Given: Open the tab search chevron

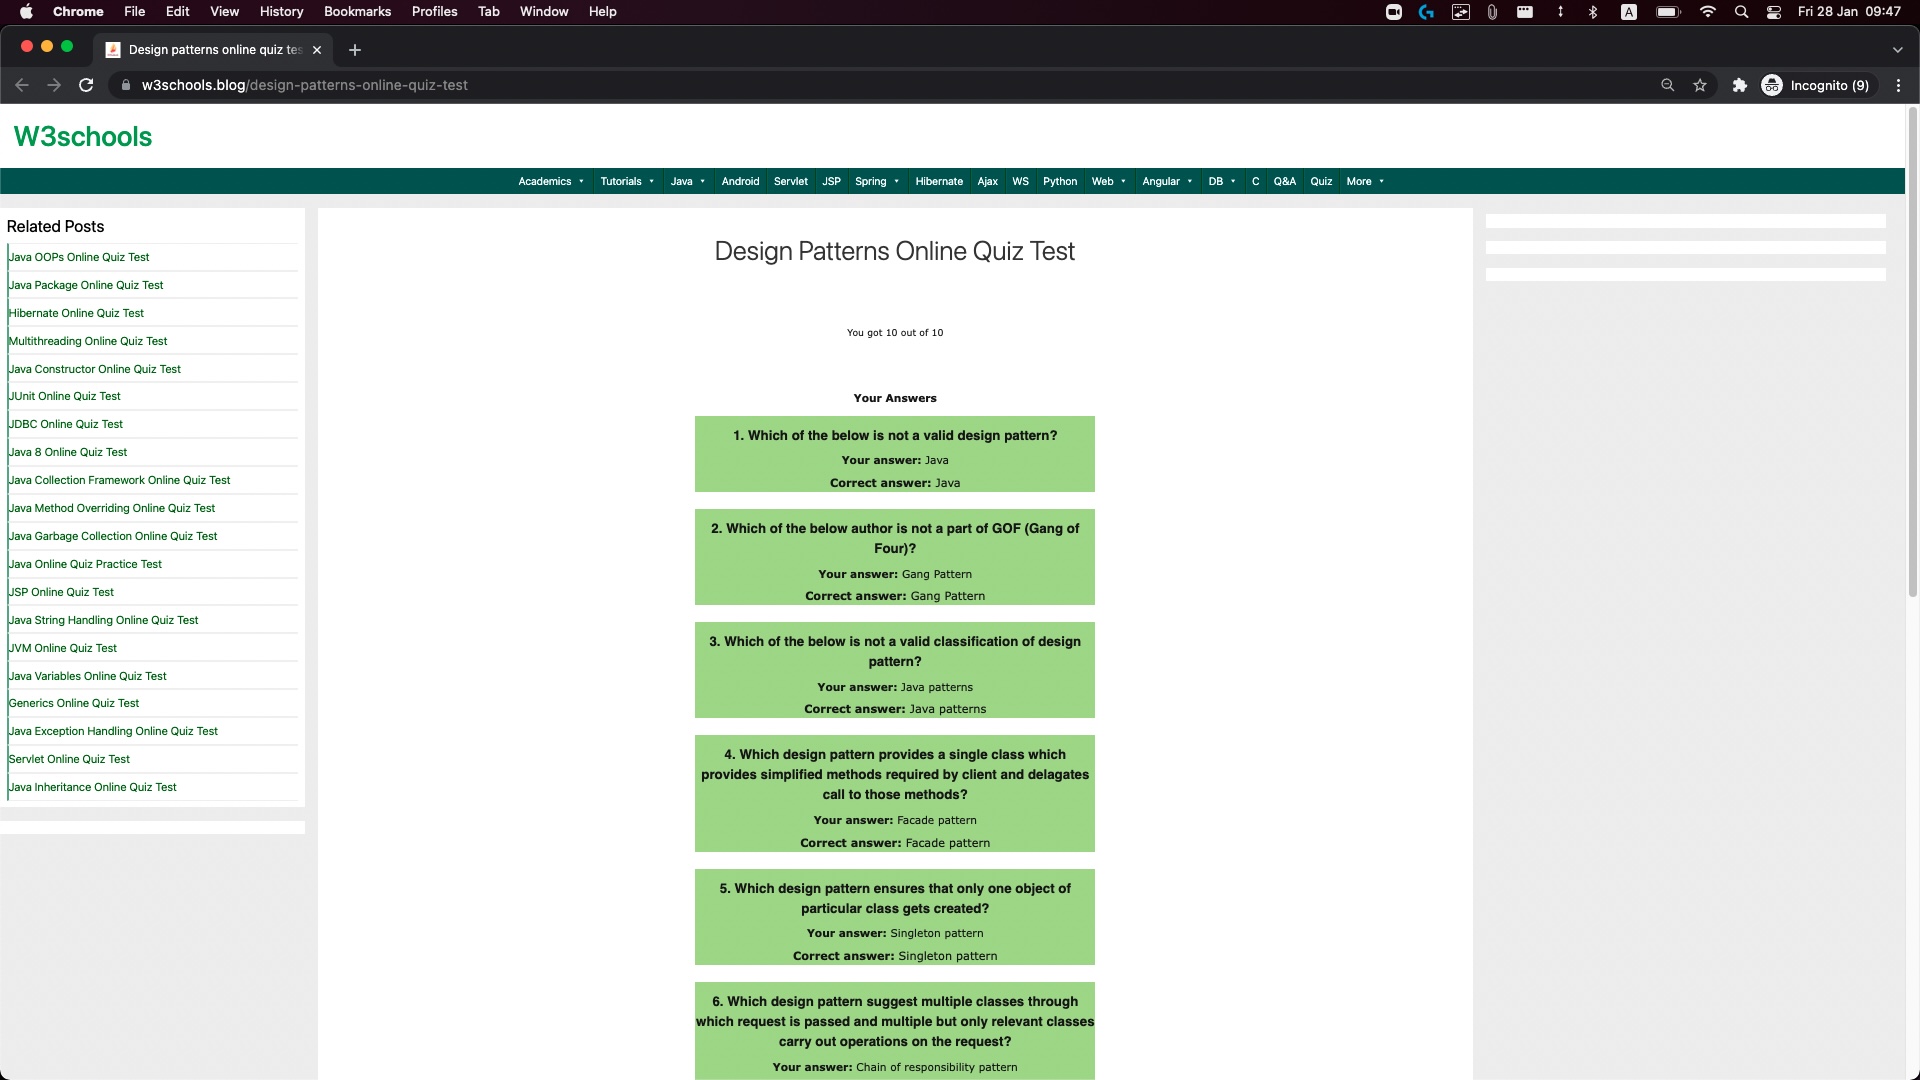Looking at the screenshot, I should click(1897, 50).
